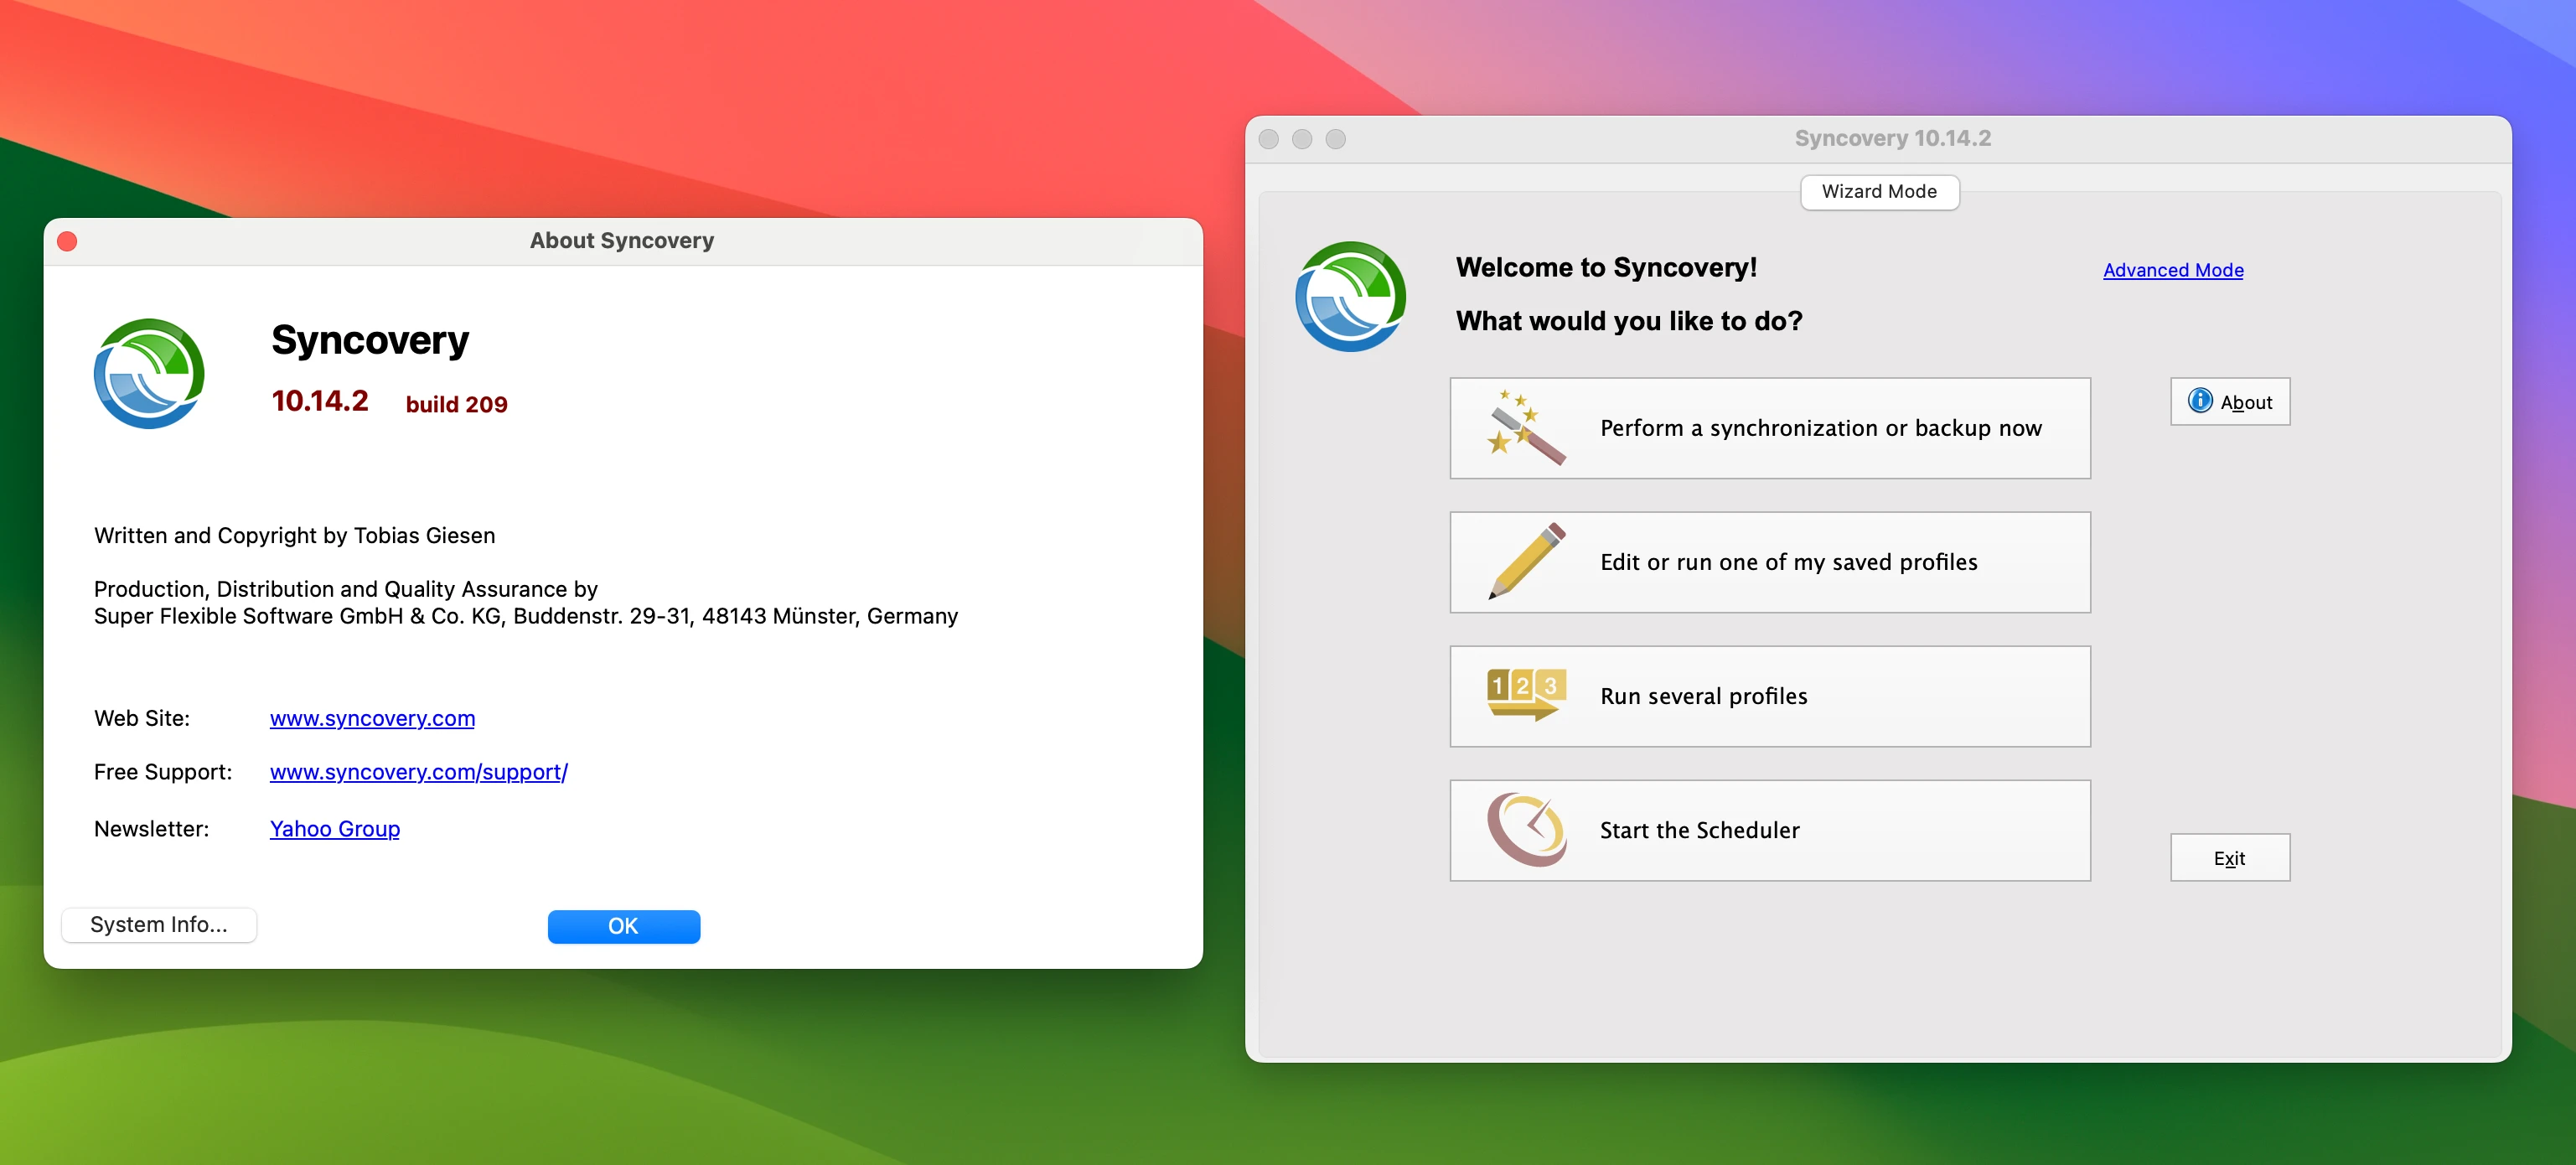The image size is (2576, 1165).
Task: Click the build 209 text
Action: 456,404
